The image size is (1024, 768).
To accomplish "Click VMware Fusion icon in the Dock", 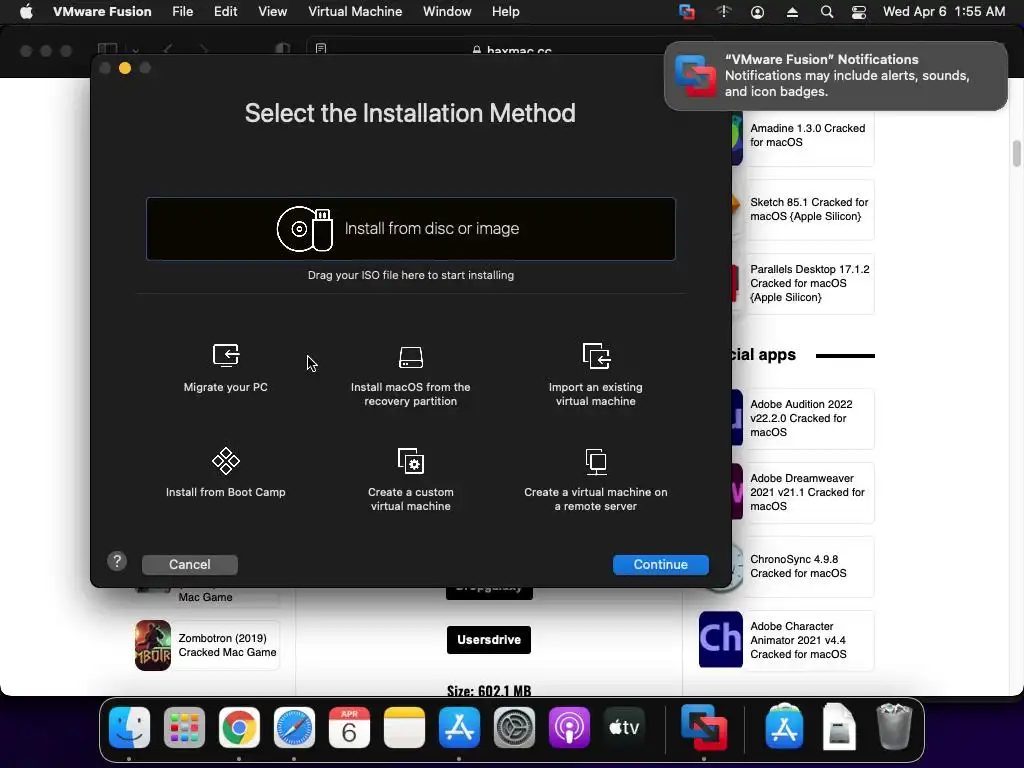I will pyautogui.click(x=704, y=727).
